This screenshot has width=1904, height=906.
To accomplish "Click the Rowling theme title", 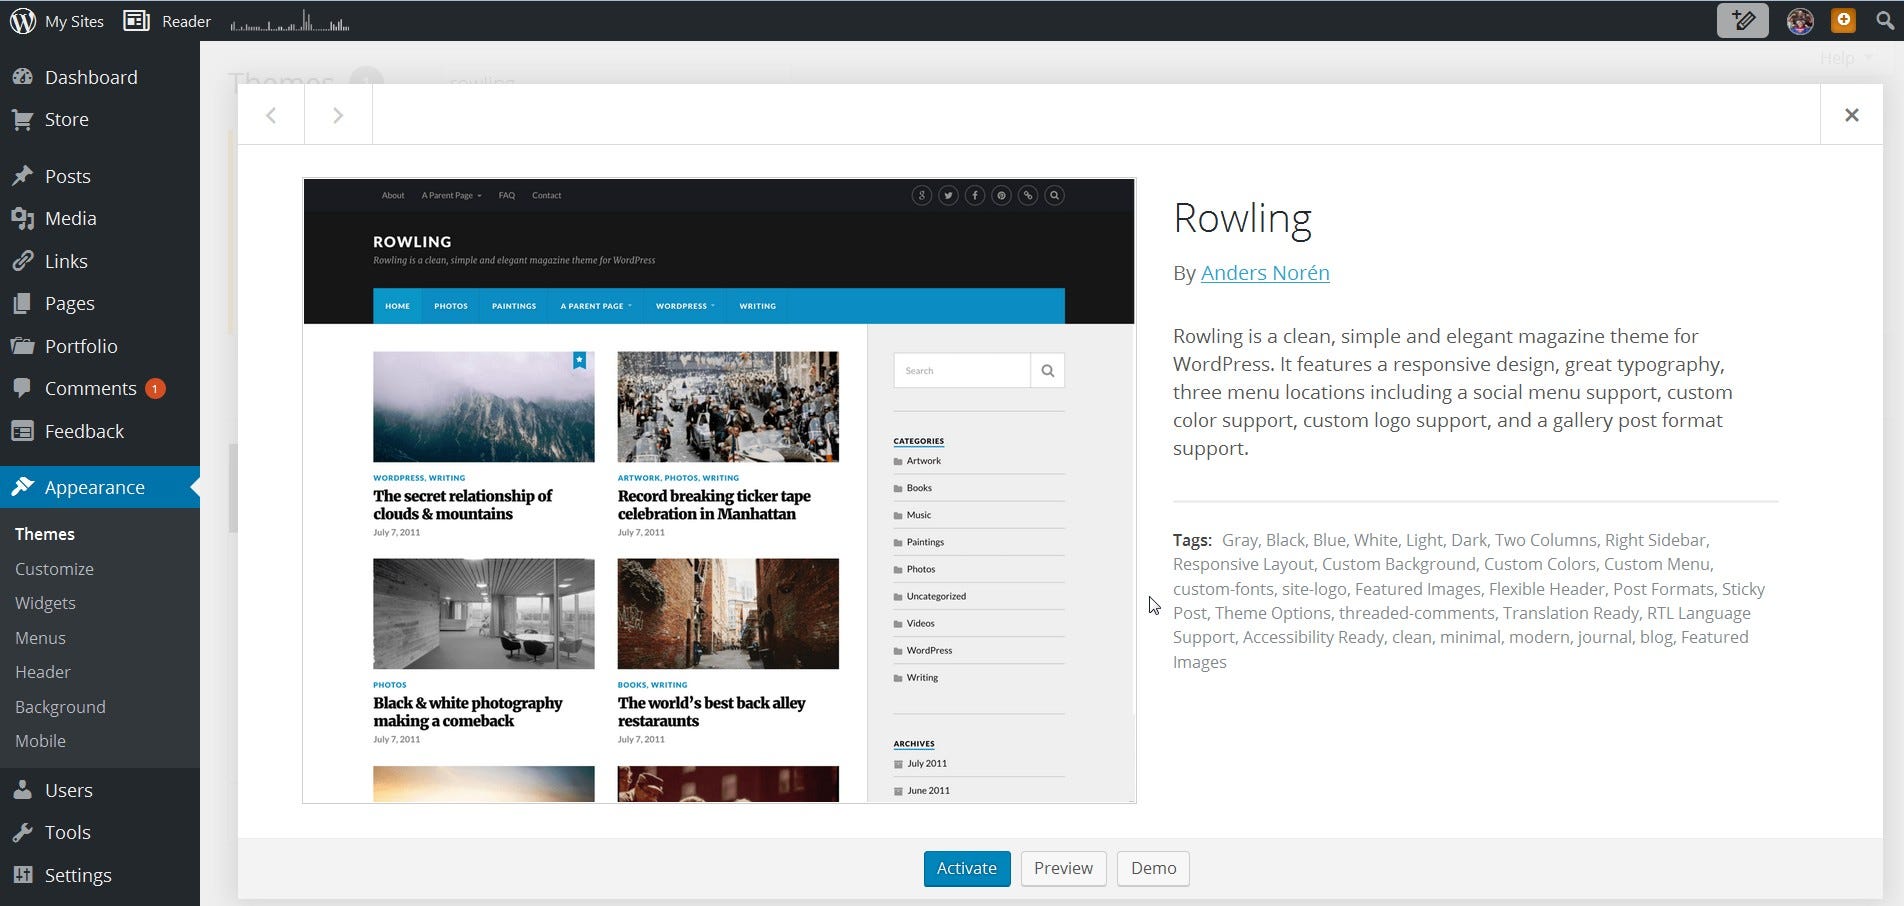I will point(1242,219).
